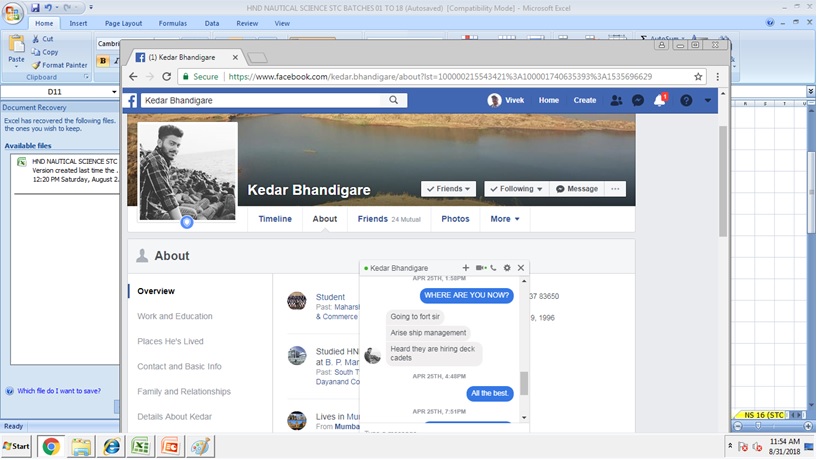
Task: Open Facebook notifications bell
Action: pos(660,101)
